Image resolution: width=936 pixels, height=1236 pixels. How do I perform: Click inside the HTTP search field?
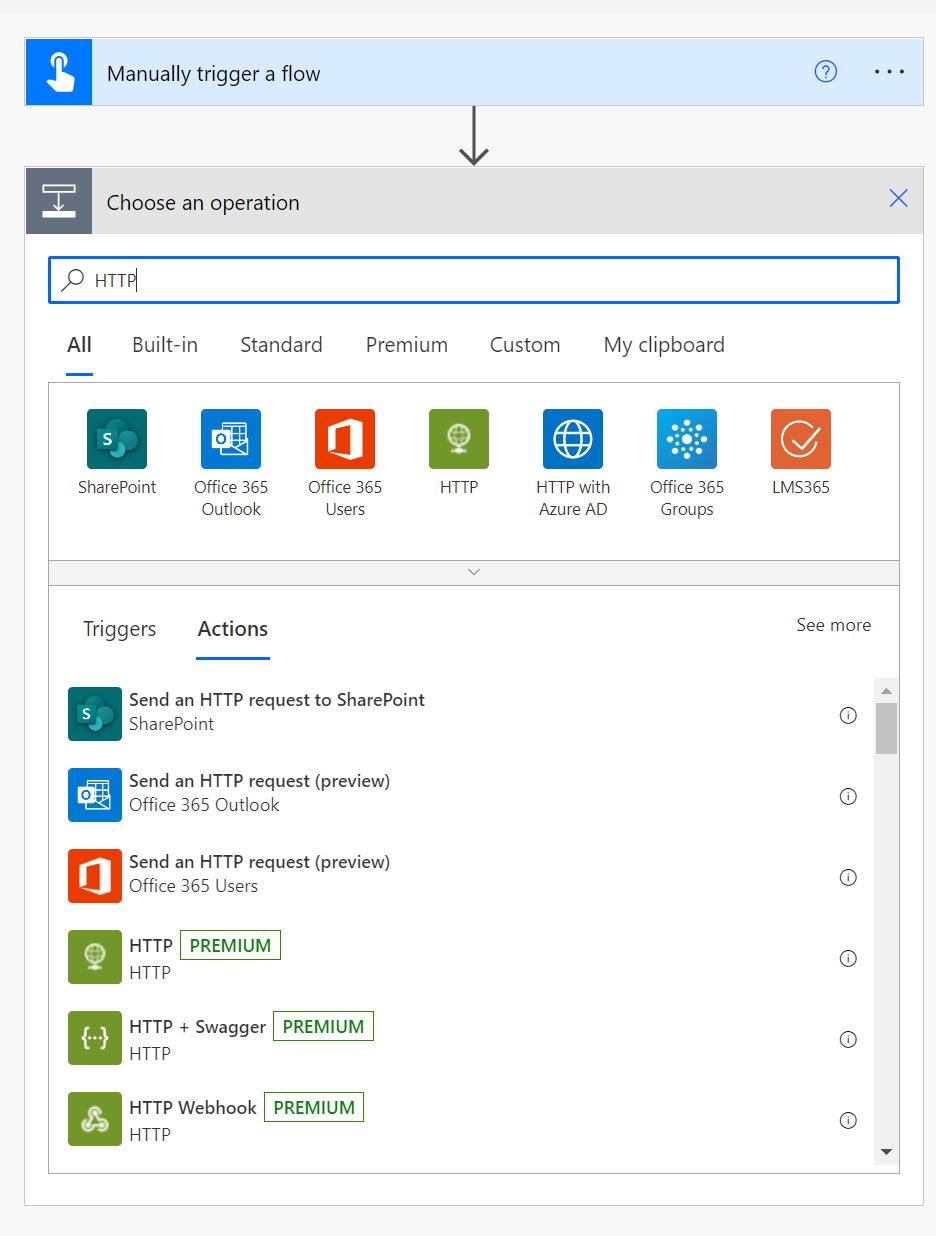coord(474,280)
